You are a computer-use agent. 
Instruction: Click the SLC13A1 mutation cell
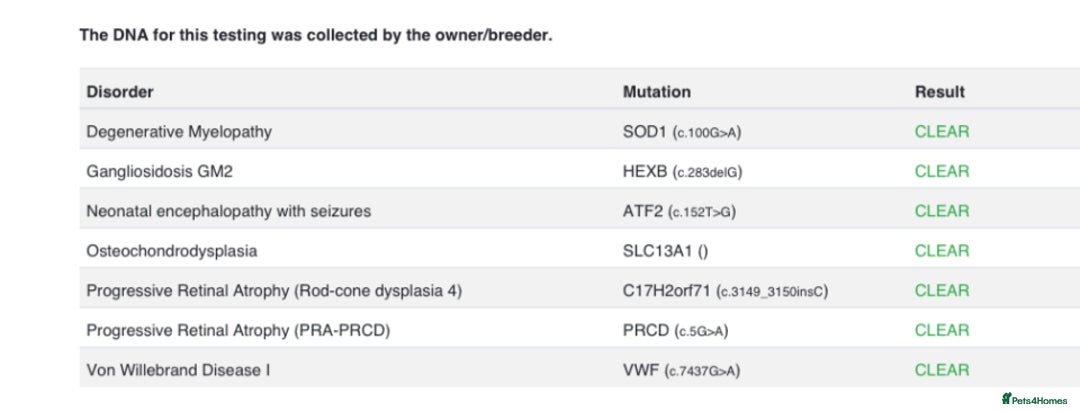point(666,251)
